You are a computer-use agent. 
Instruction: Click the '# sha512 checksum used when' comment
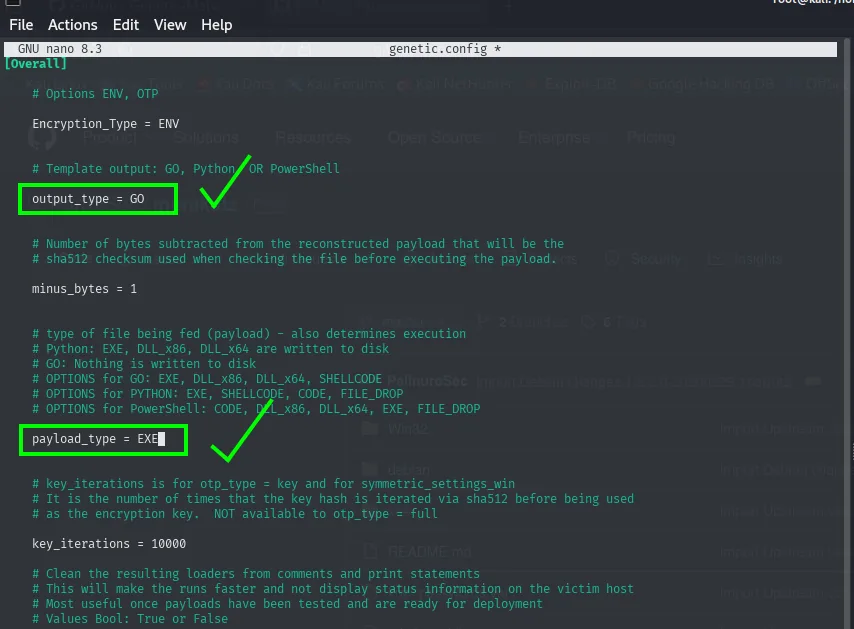tap(294, 259)
